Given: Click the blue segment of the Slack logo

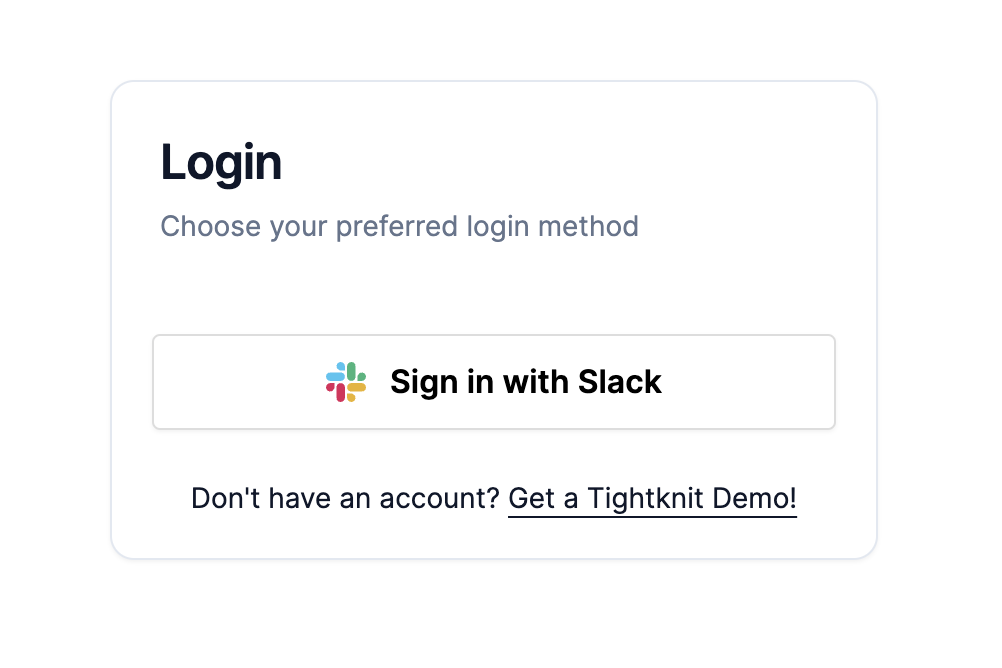Looking at the screenshot, I should coord(335,376).
